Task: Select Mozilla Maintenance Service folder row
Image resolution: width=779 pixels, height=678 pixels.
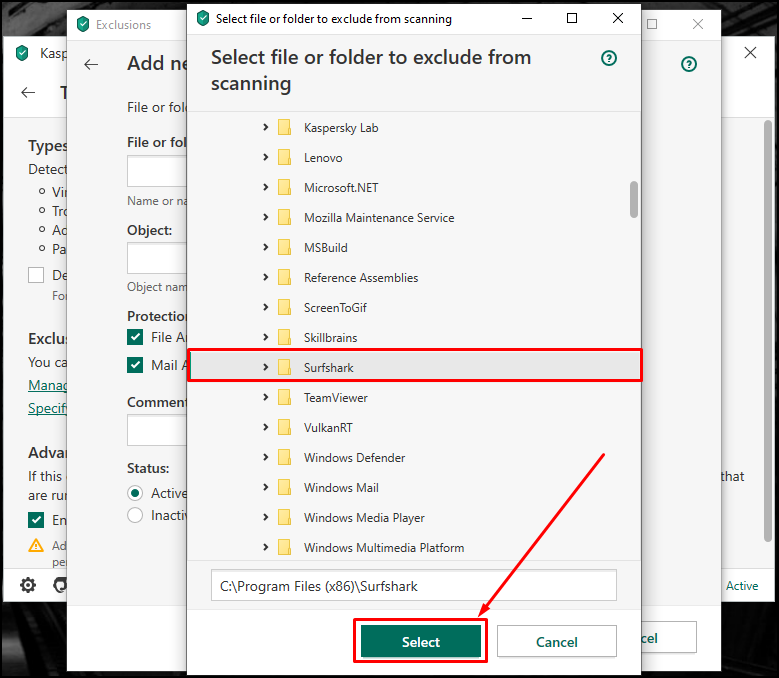Action: click(414, 217)
